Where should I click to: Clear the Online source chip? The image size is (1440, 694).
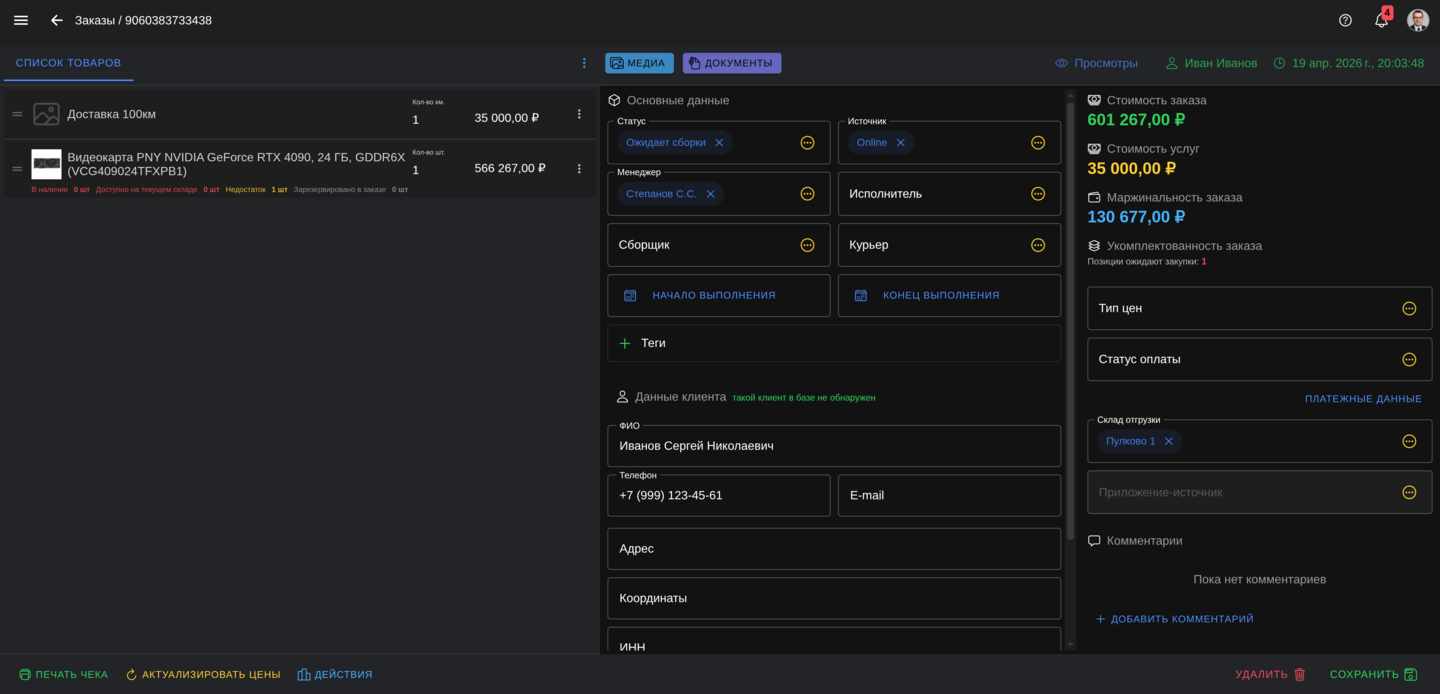(x=900, y=143)
